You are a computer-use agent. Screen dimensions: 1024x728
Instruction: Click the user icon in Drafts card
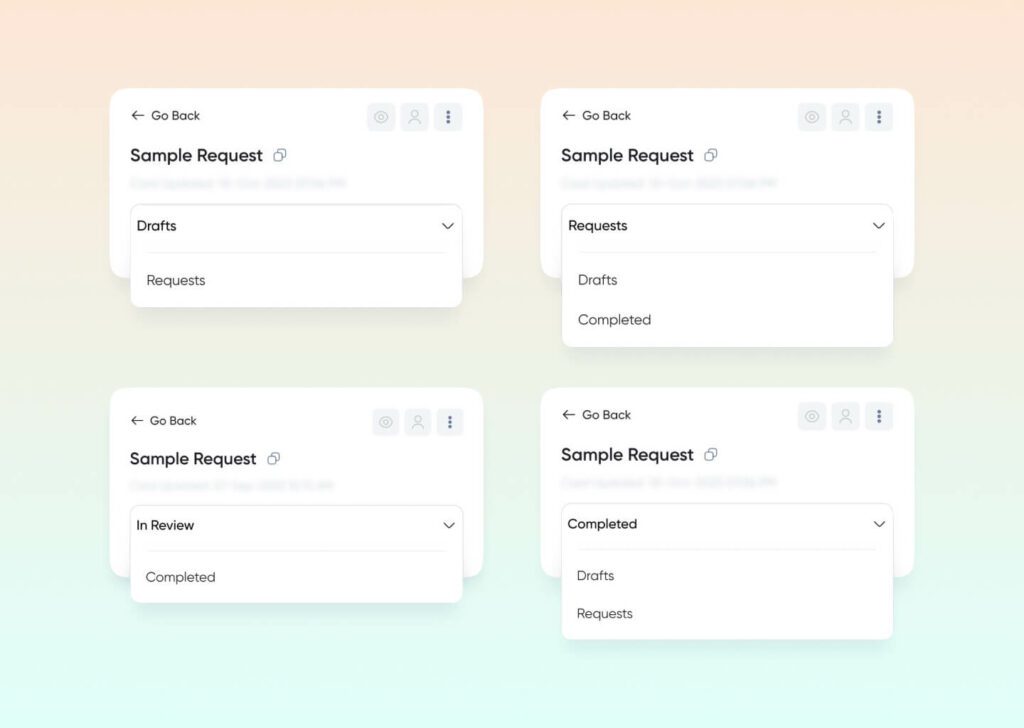[x=414, y=117]
